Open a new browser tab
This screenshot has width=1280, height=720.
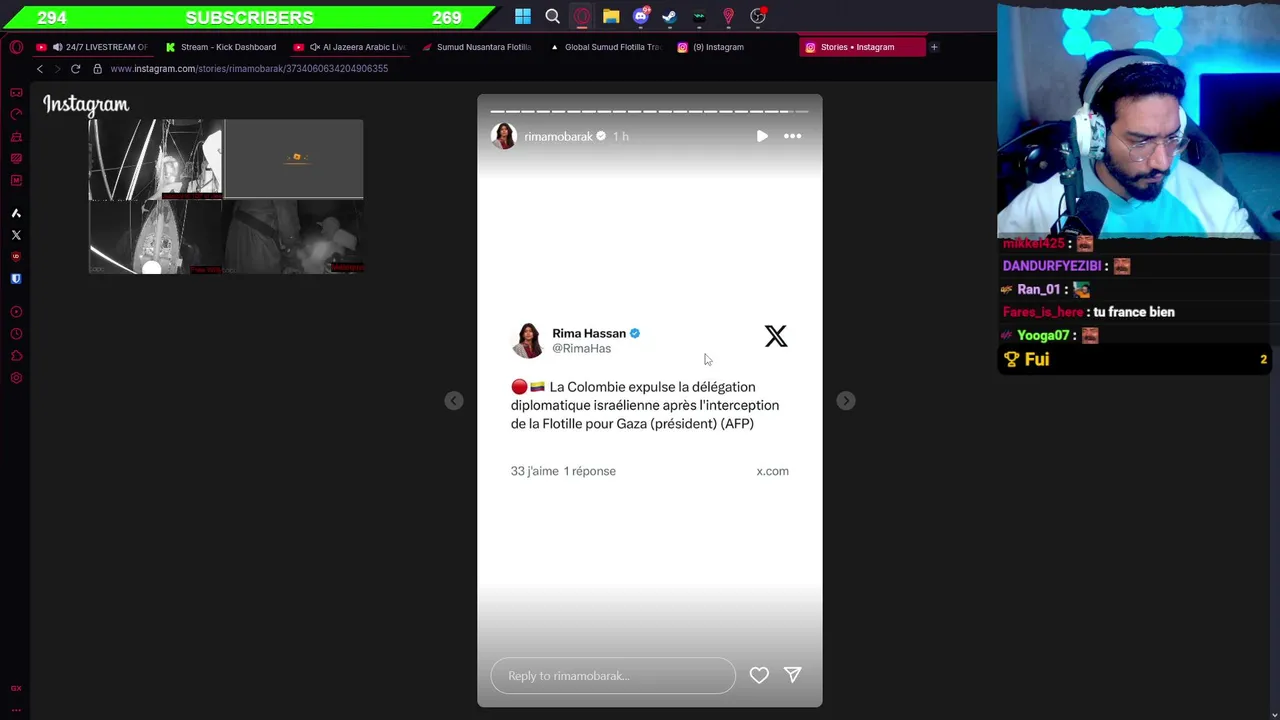point(934,47)
